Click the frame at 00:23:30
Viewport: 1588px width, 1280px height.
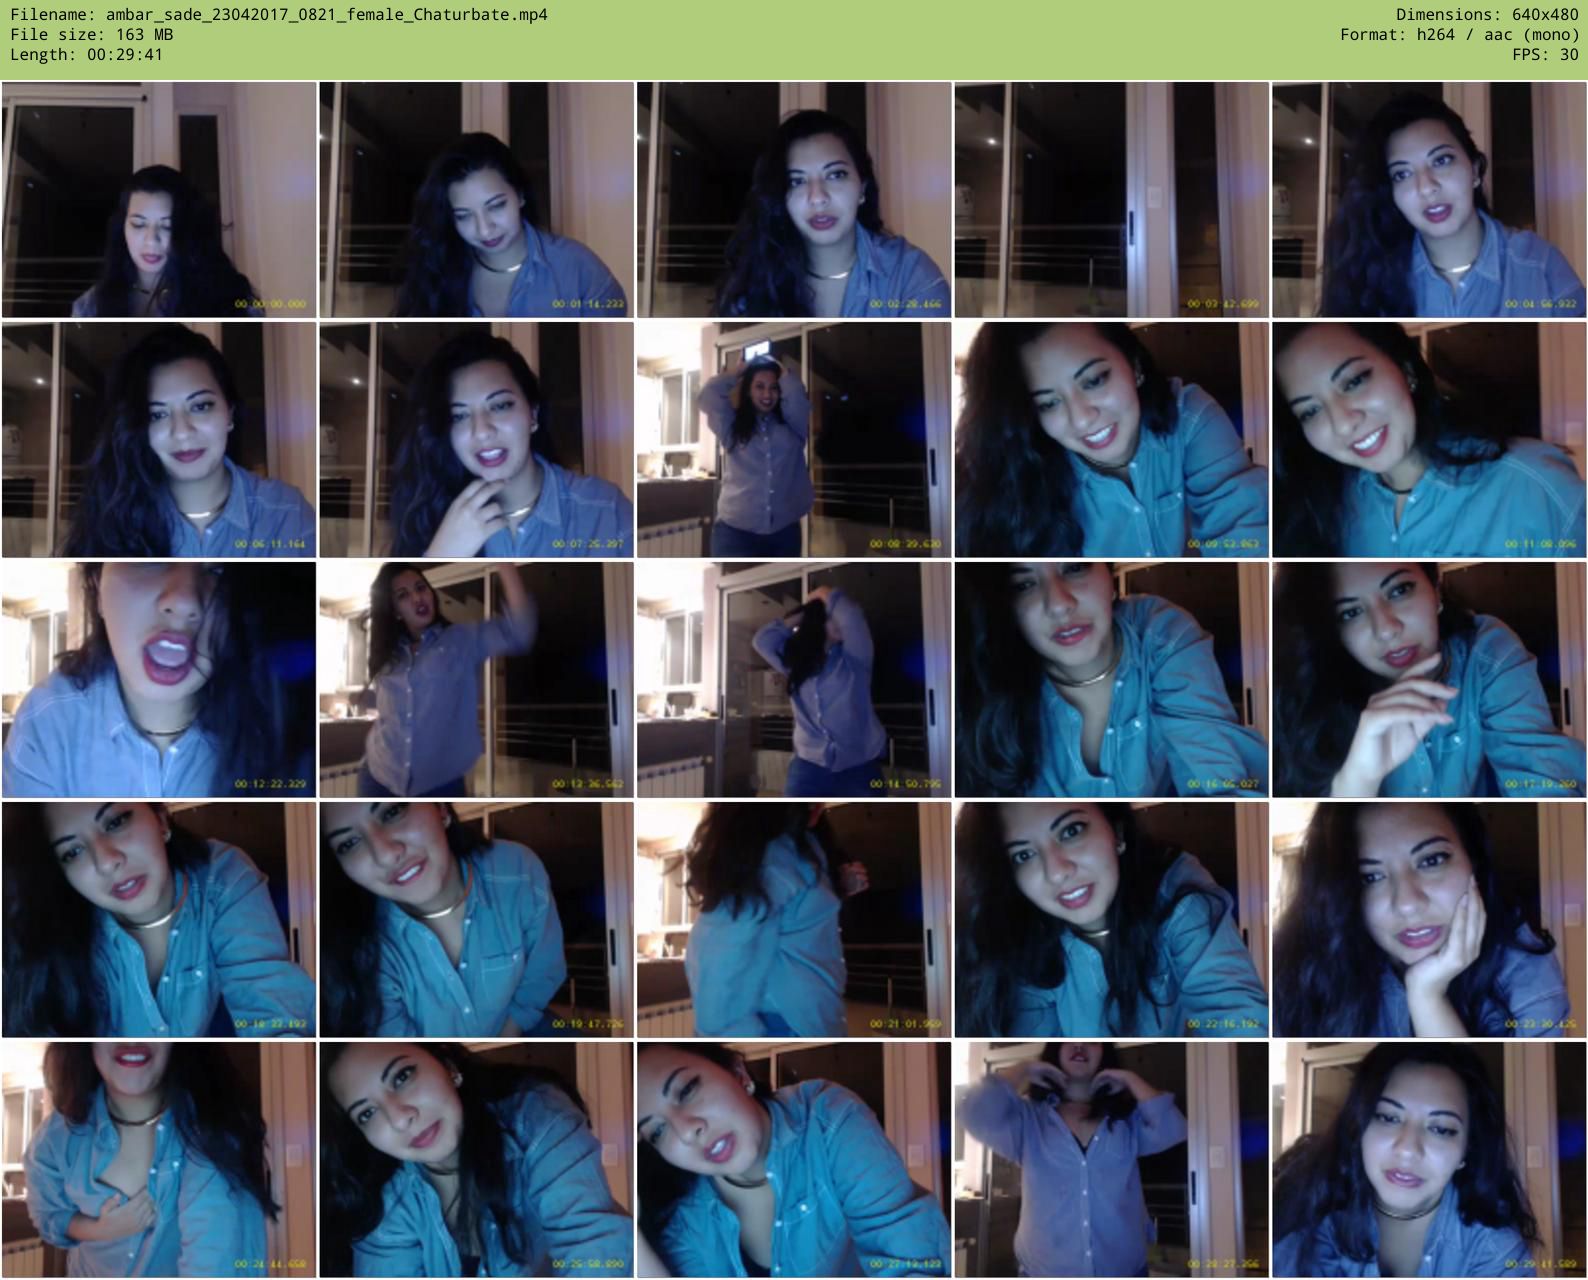[1428, 920]
